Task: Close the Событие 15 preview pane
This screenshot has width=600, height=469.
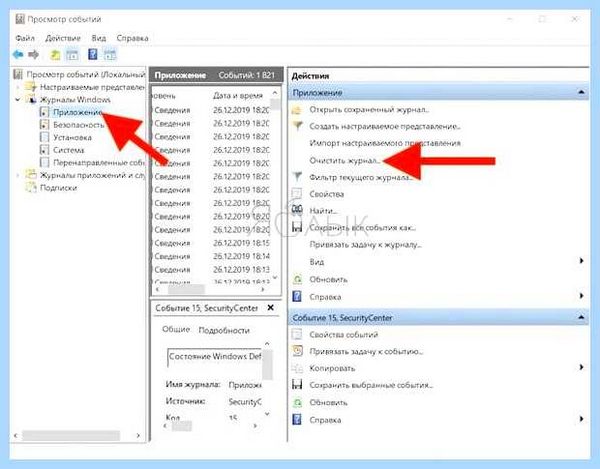Action: [271, 308]
